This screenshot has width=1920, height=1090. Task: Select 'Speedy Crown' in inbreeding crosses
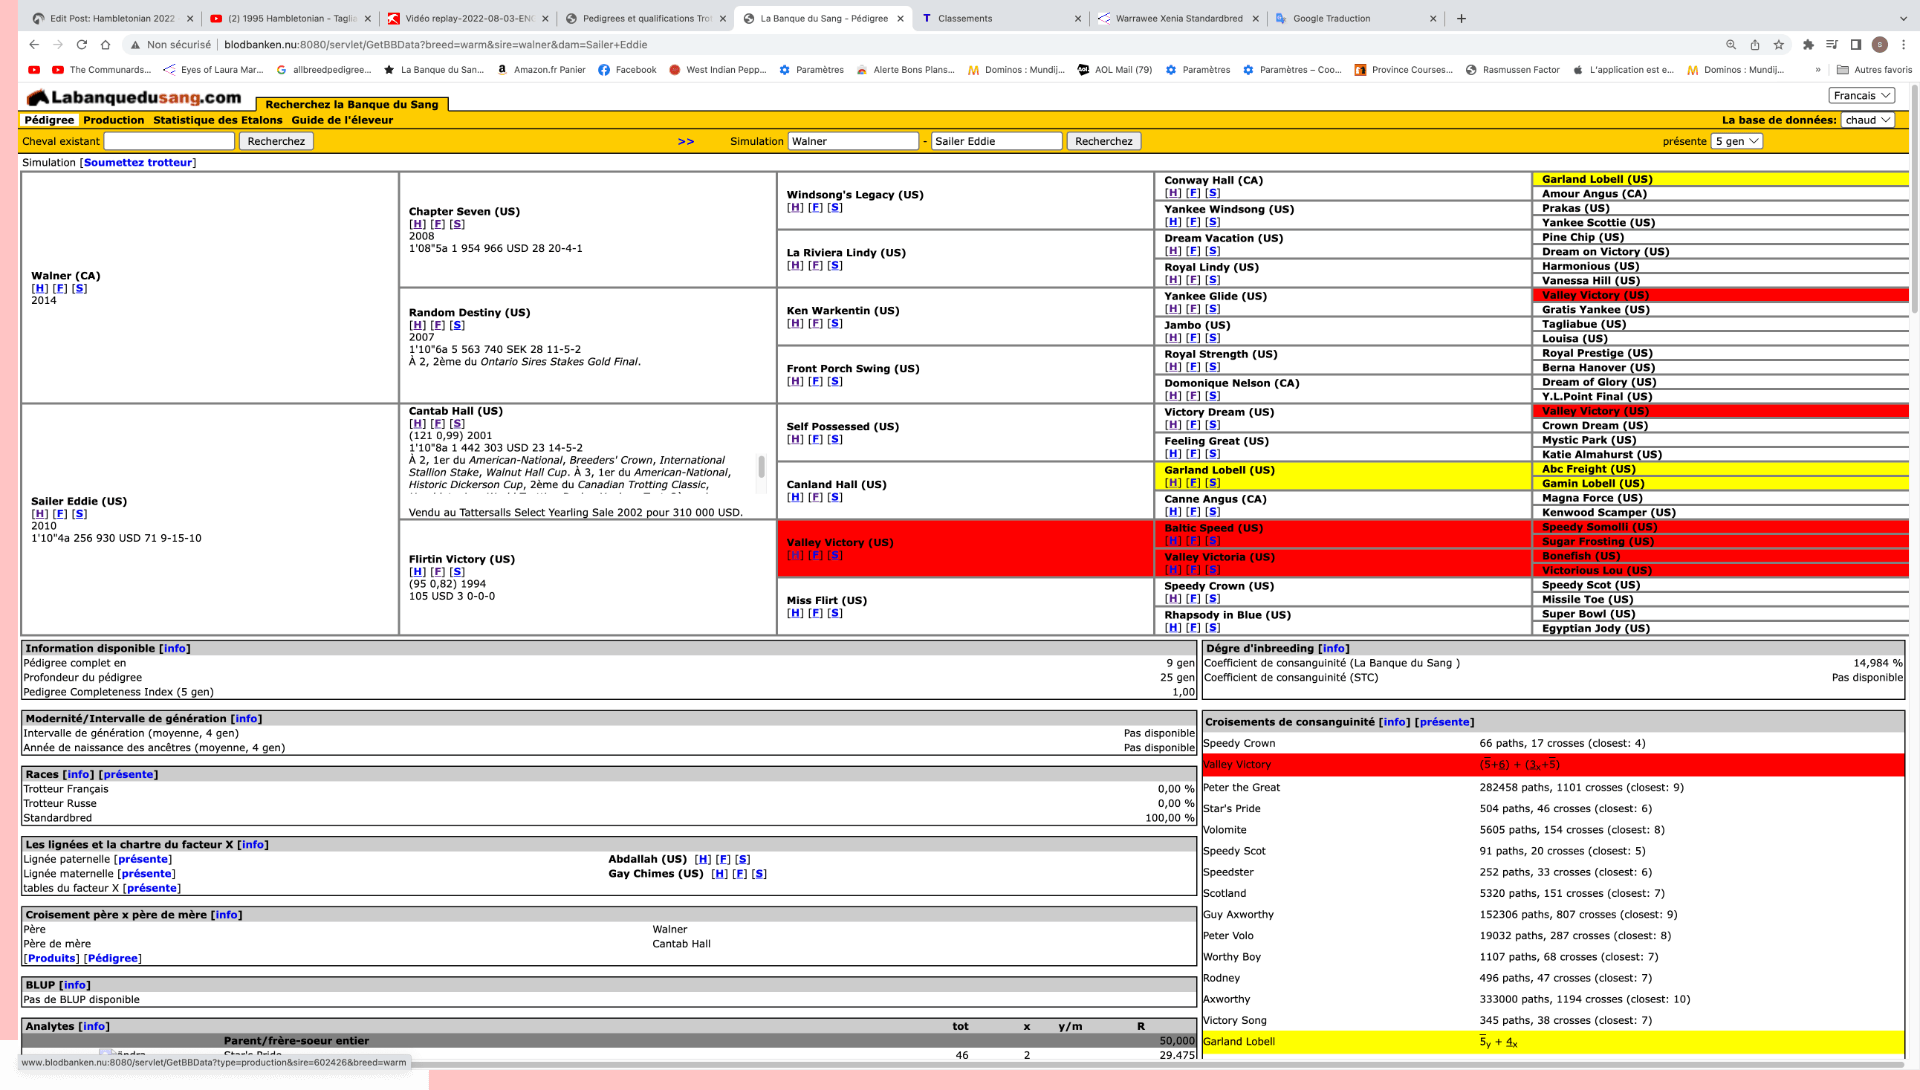point(1240,744)
